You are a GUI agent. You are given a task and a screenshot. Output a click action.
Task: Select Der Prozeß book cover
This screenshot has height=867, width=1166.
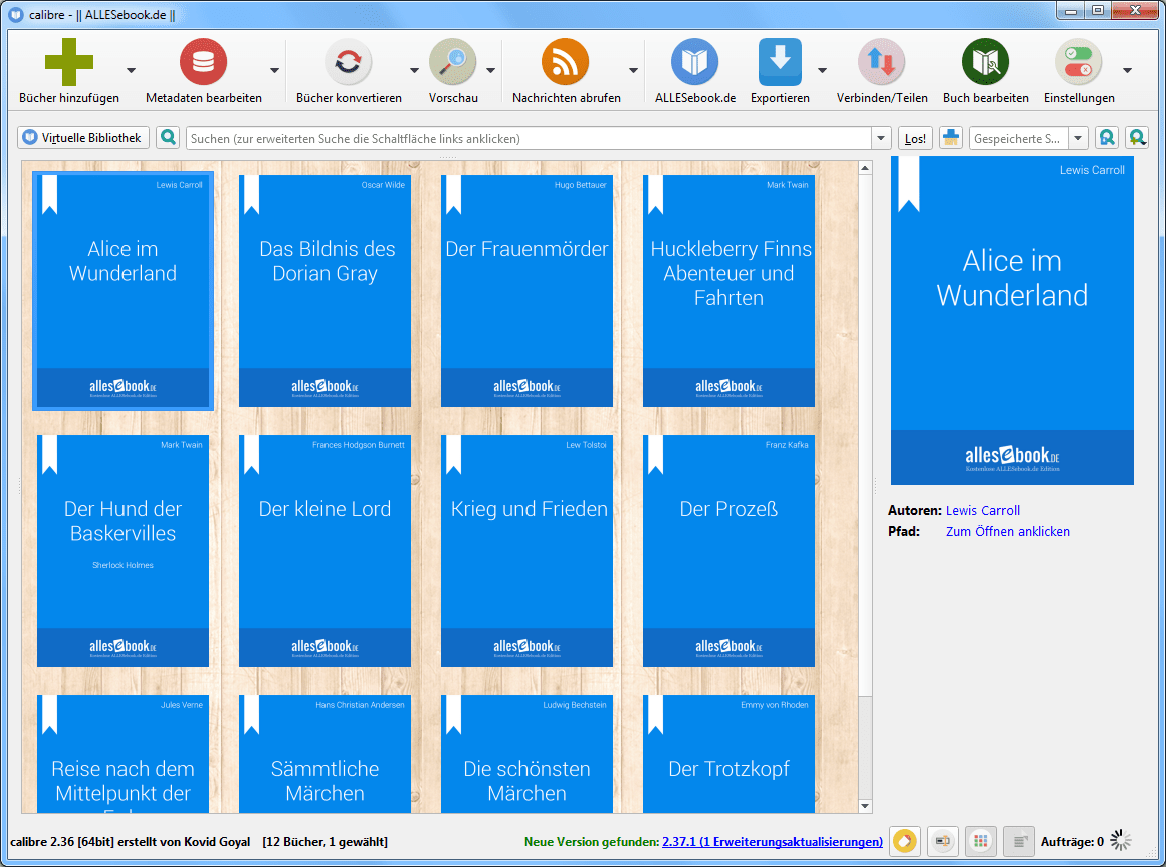729,551
